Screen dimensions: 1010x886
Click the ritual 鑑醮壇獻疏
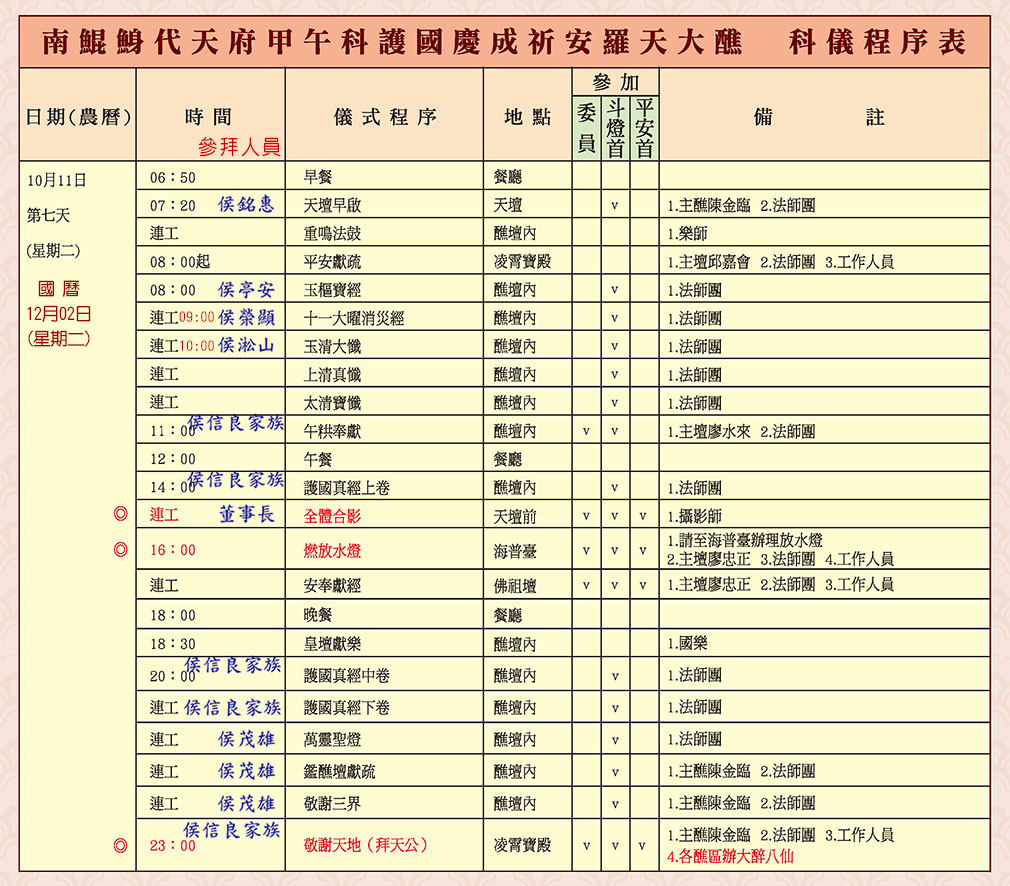point(339,771)
